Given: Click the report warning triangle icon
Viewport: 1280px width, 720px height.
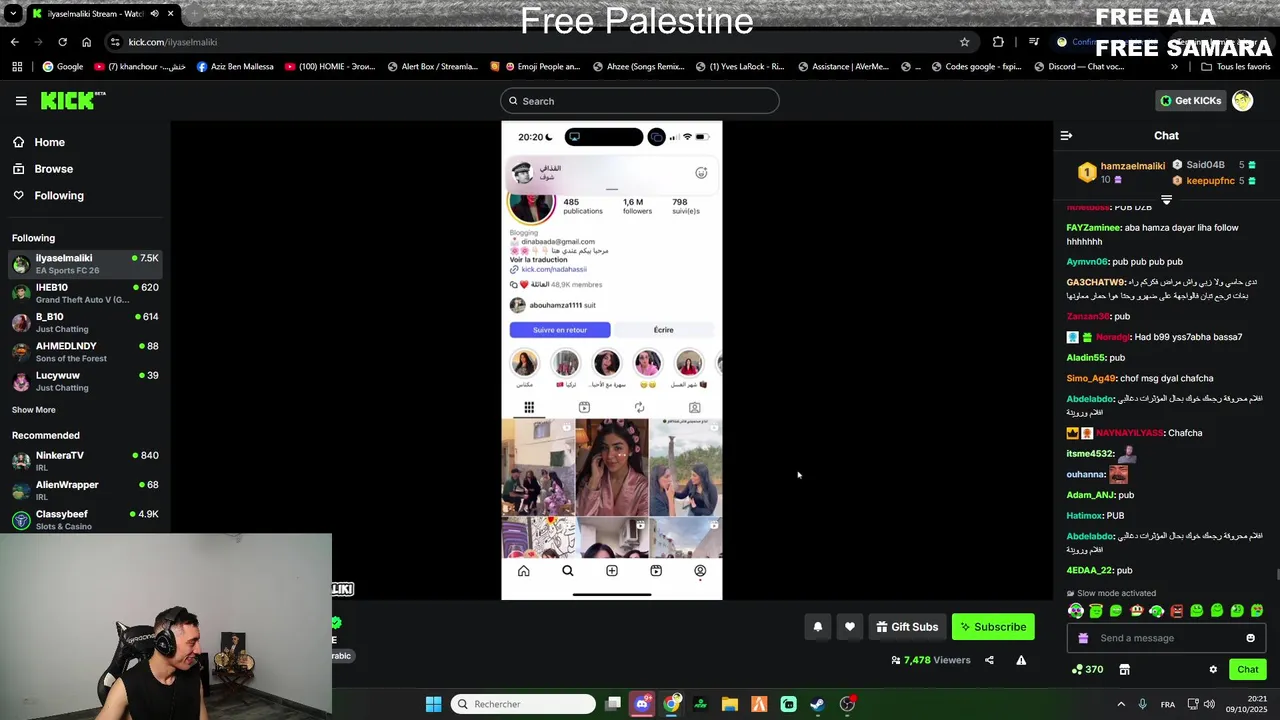Looking at the screenshot, I should (x=1021, y=660).
